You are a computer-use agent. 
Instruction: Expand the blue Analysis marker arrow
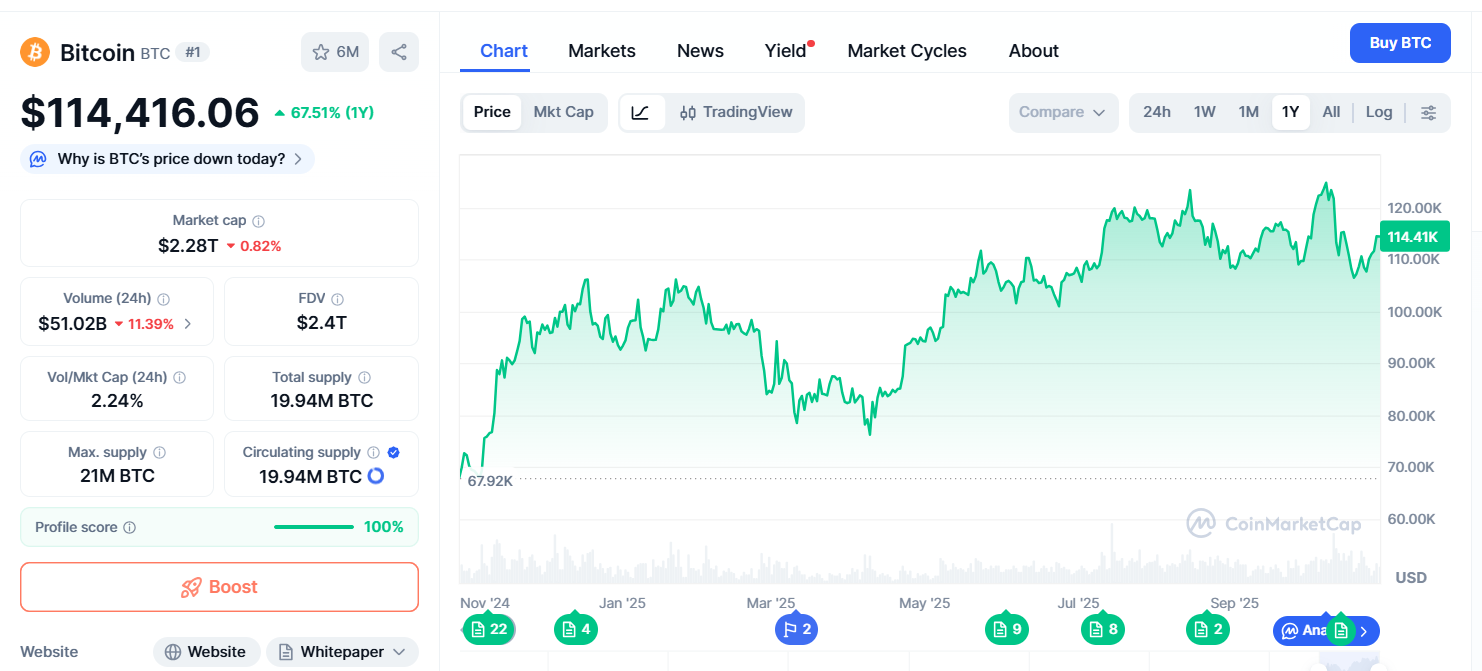pyautogui.click(x=1364, y=631)
